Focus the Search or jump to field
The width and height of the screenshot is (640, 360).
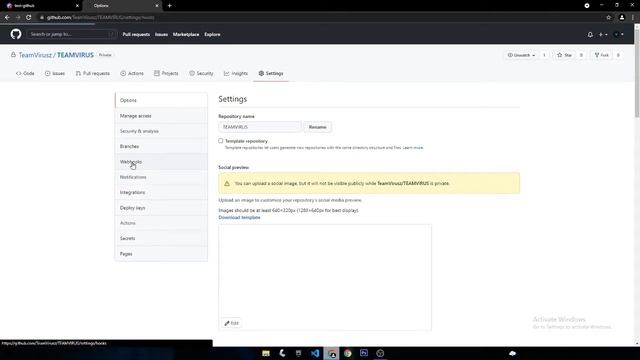coord(71,34)
